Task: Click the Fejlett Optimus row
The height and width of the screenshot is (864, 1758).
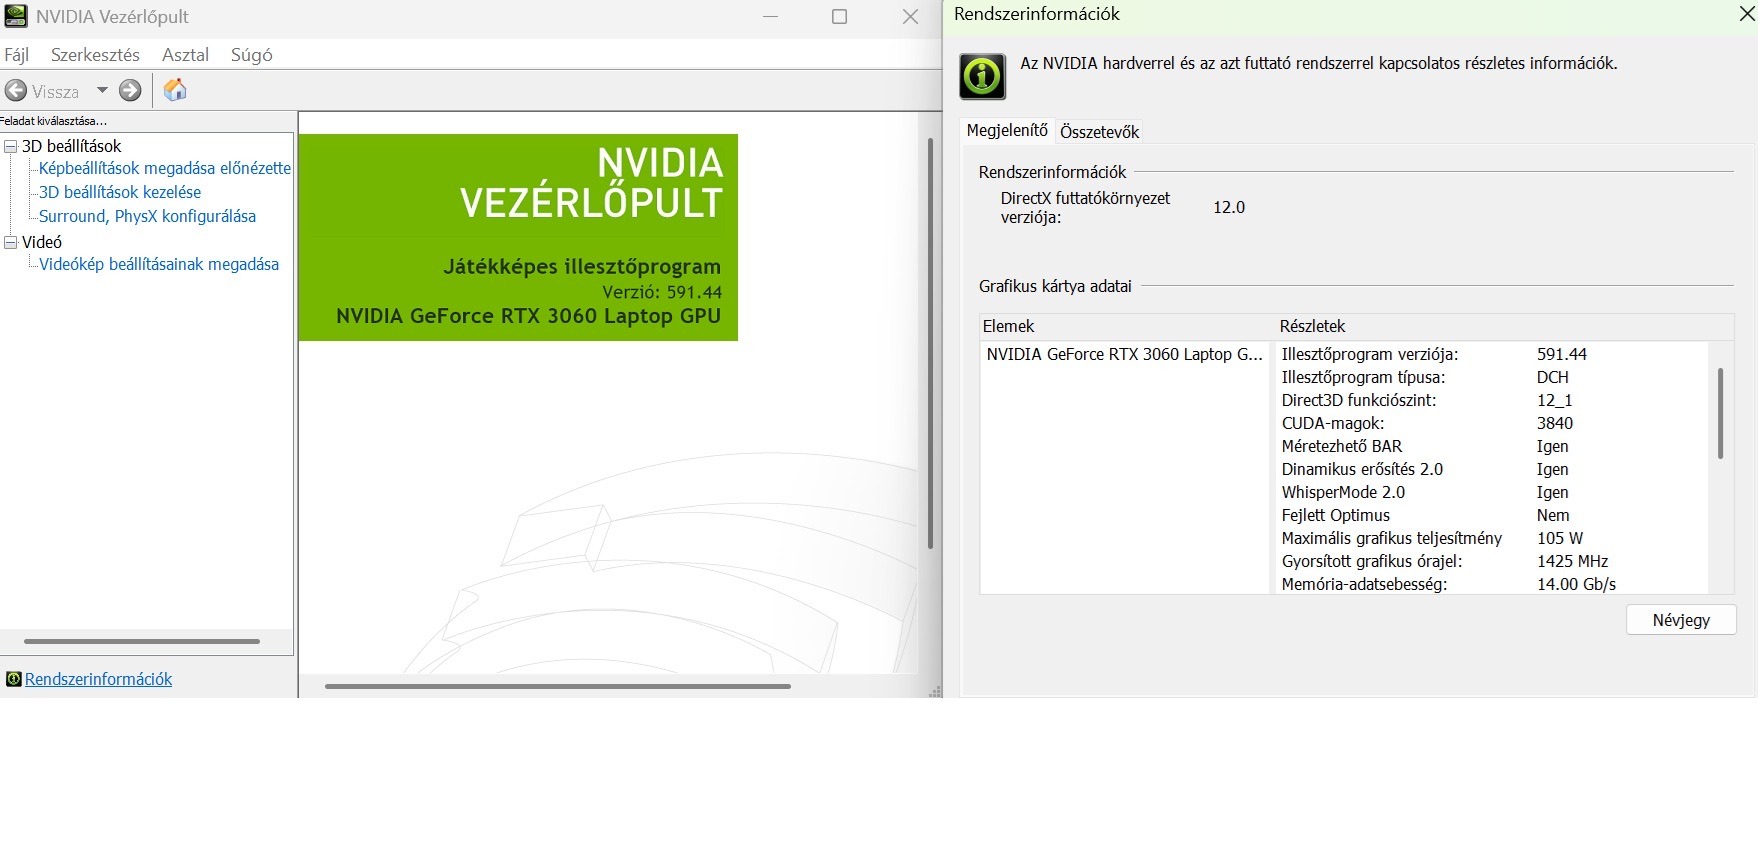Action: coord(1492,515)
